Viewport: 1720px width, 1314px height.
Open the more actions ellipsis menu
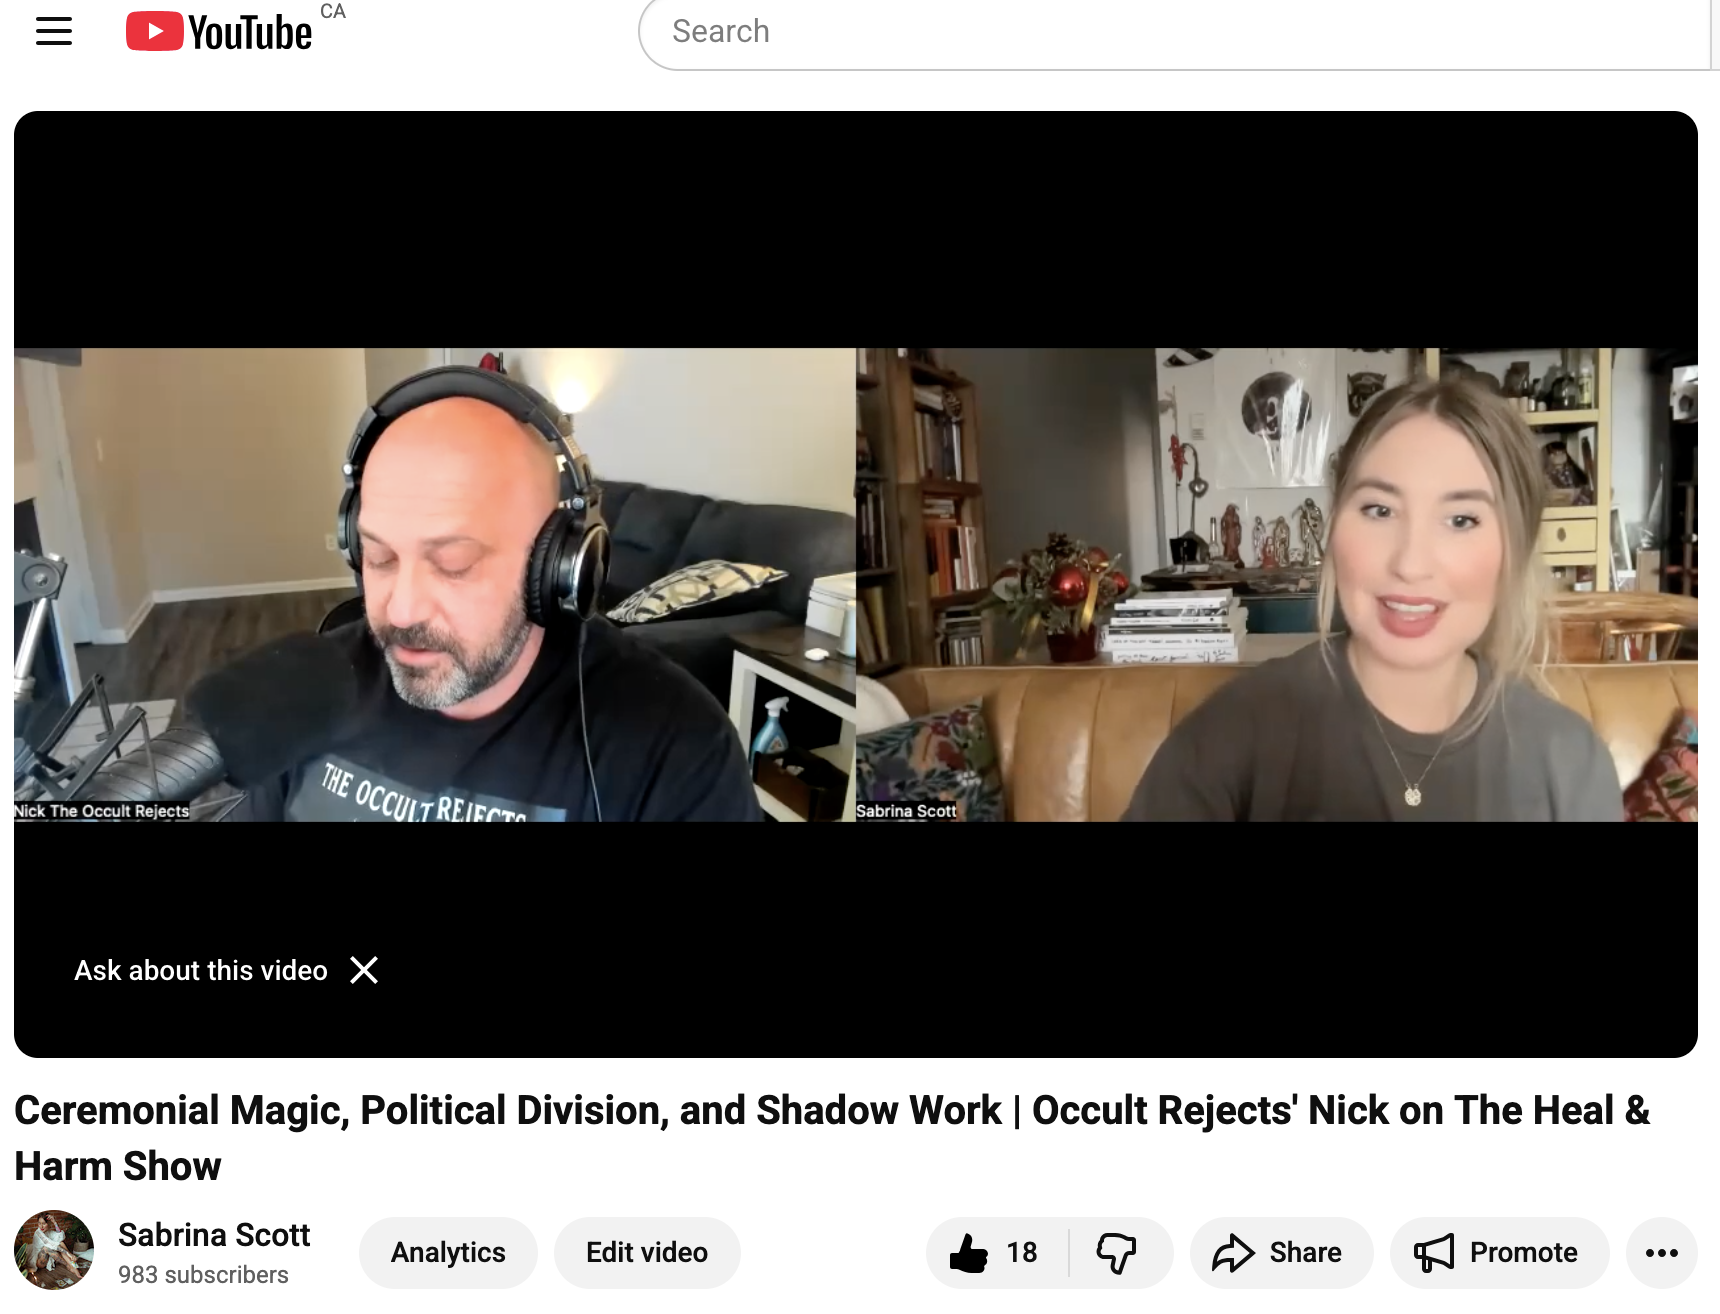(1663, 1252)
